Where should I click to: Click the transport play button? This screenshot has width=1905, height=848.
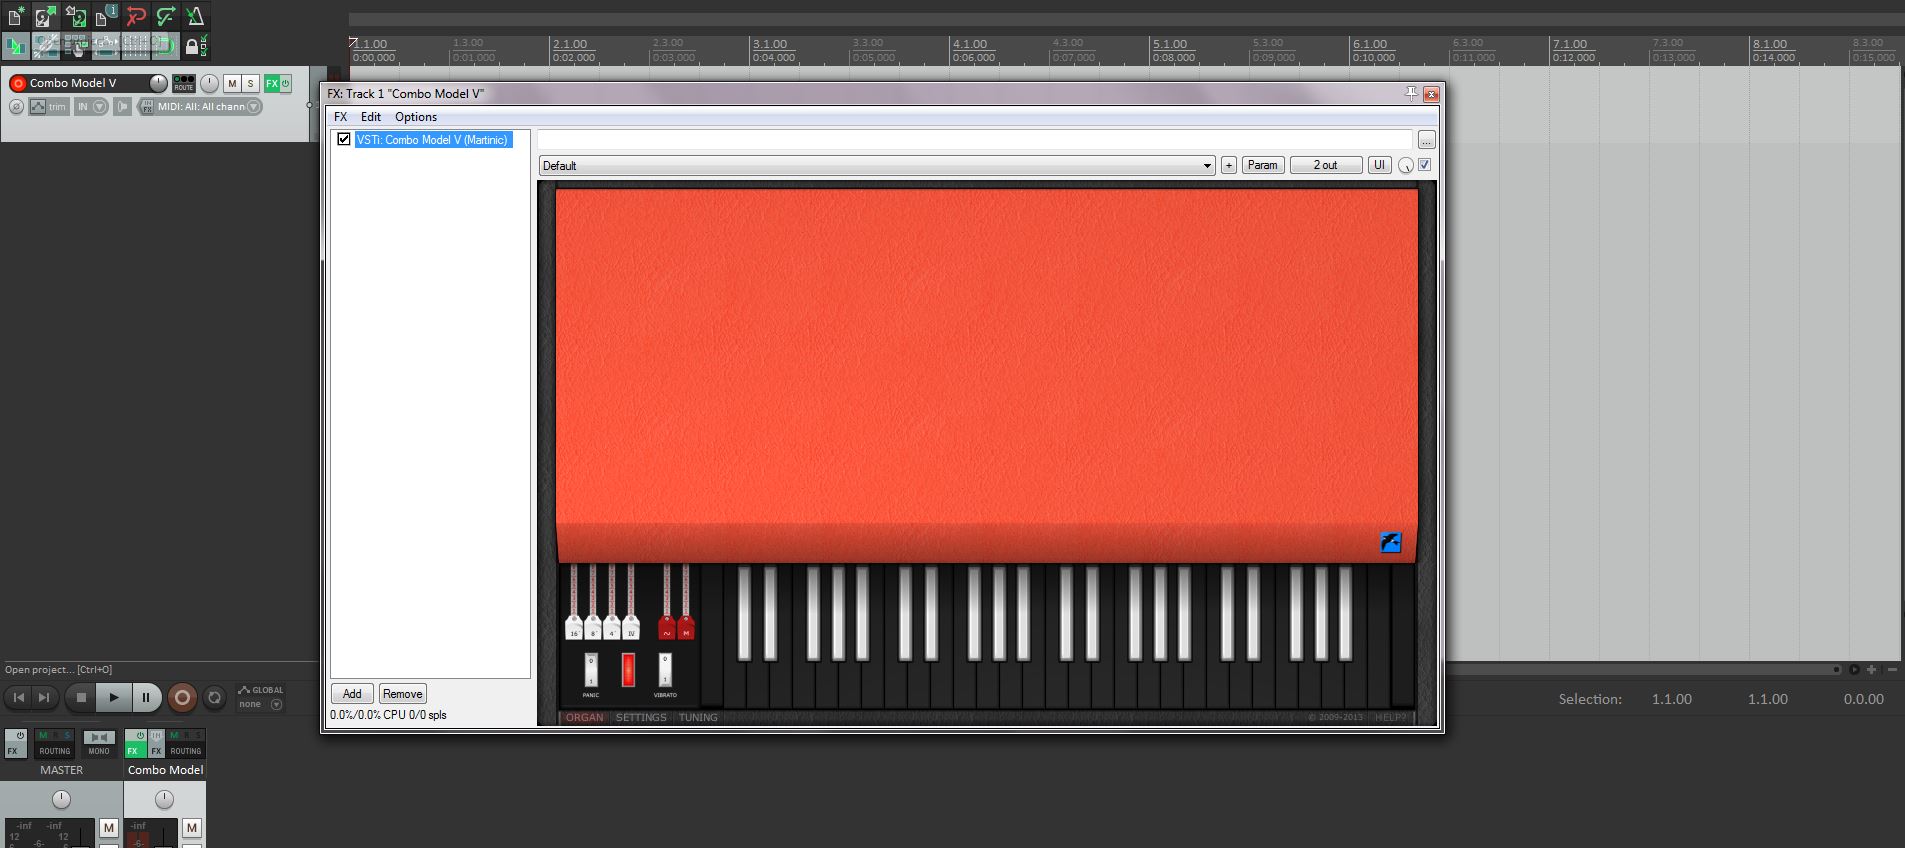113,697
